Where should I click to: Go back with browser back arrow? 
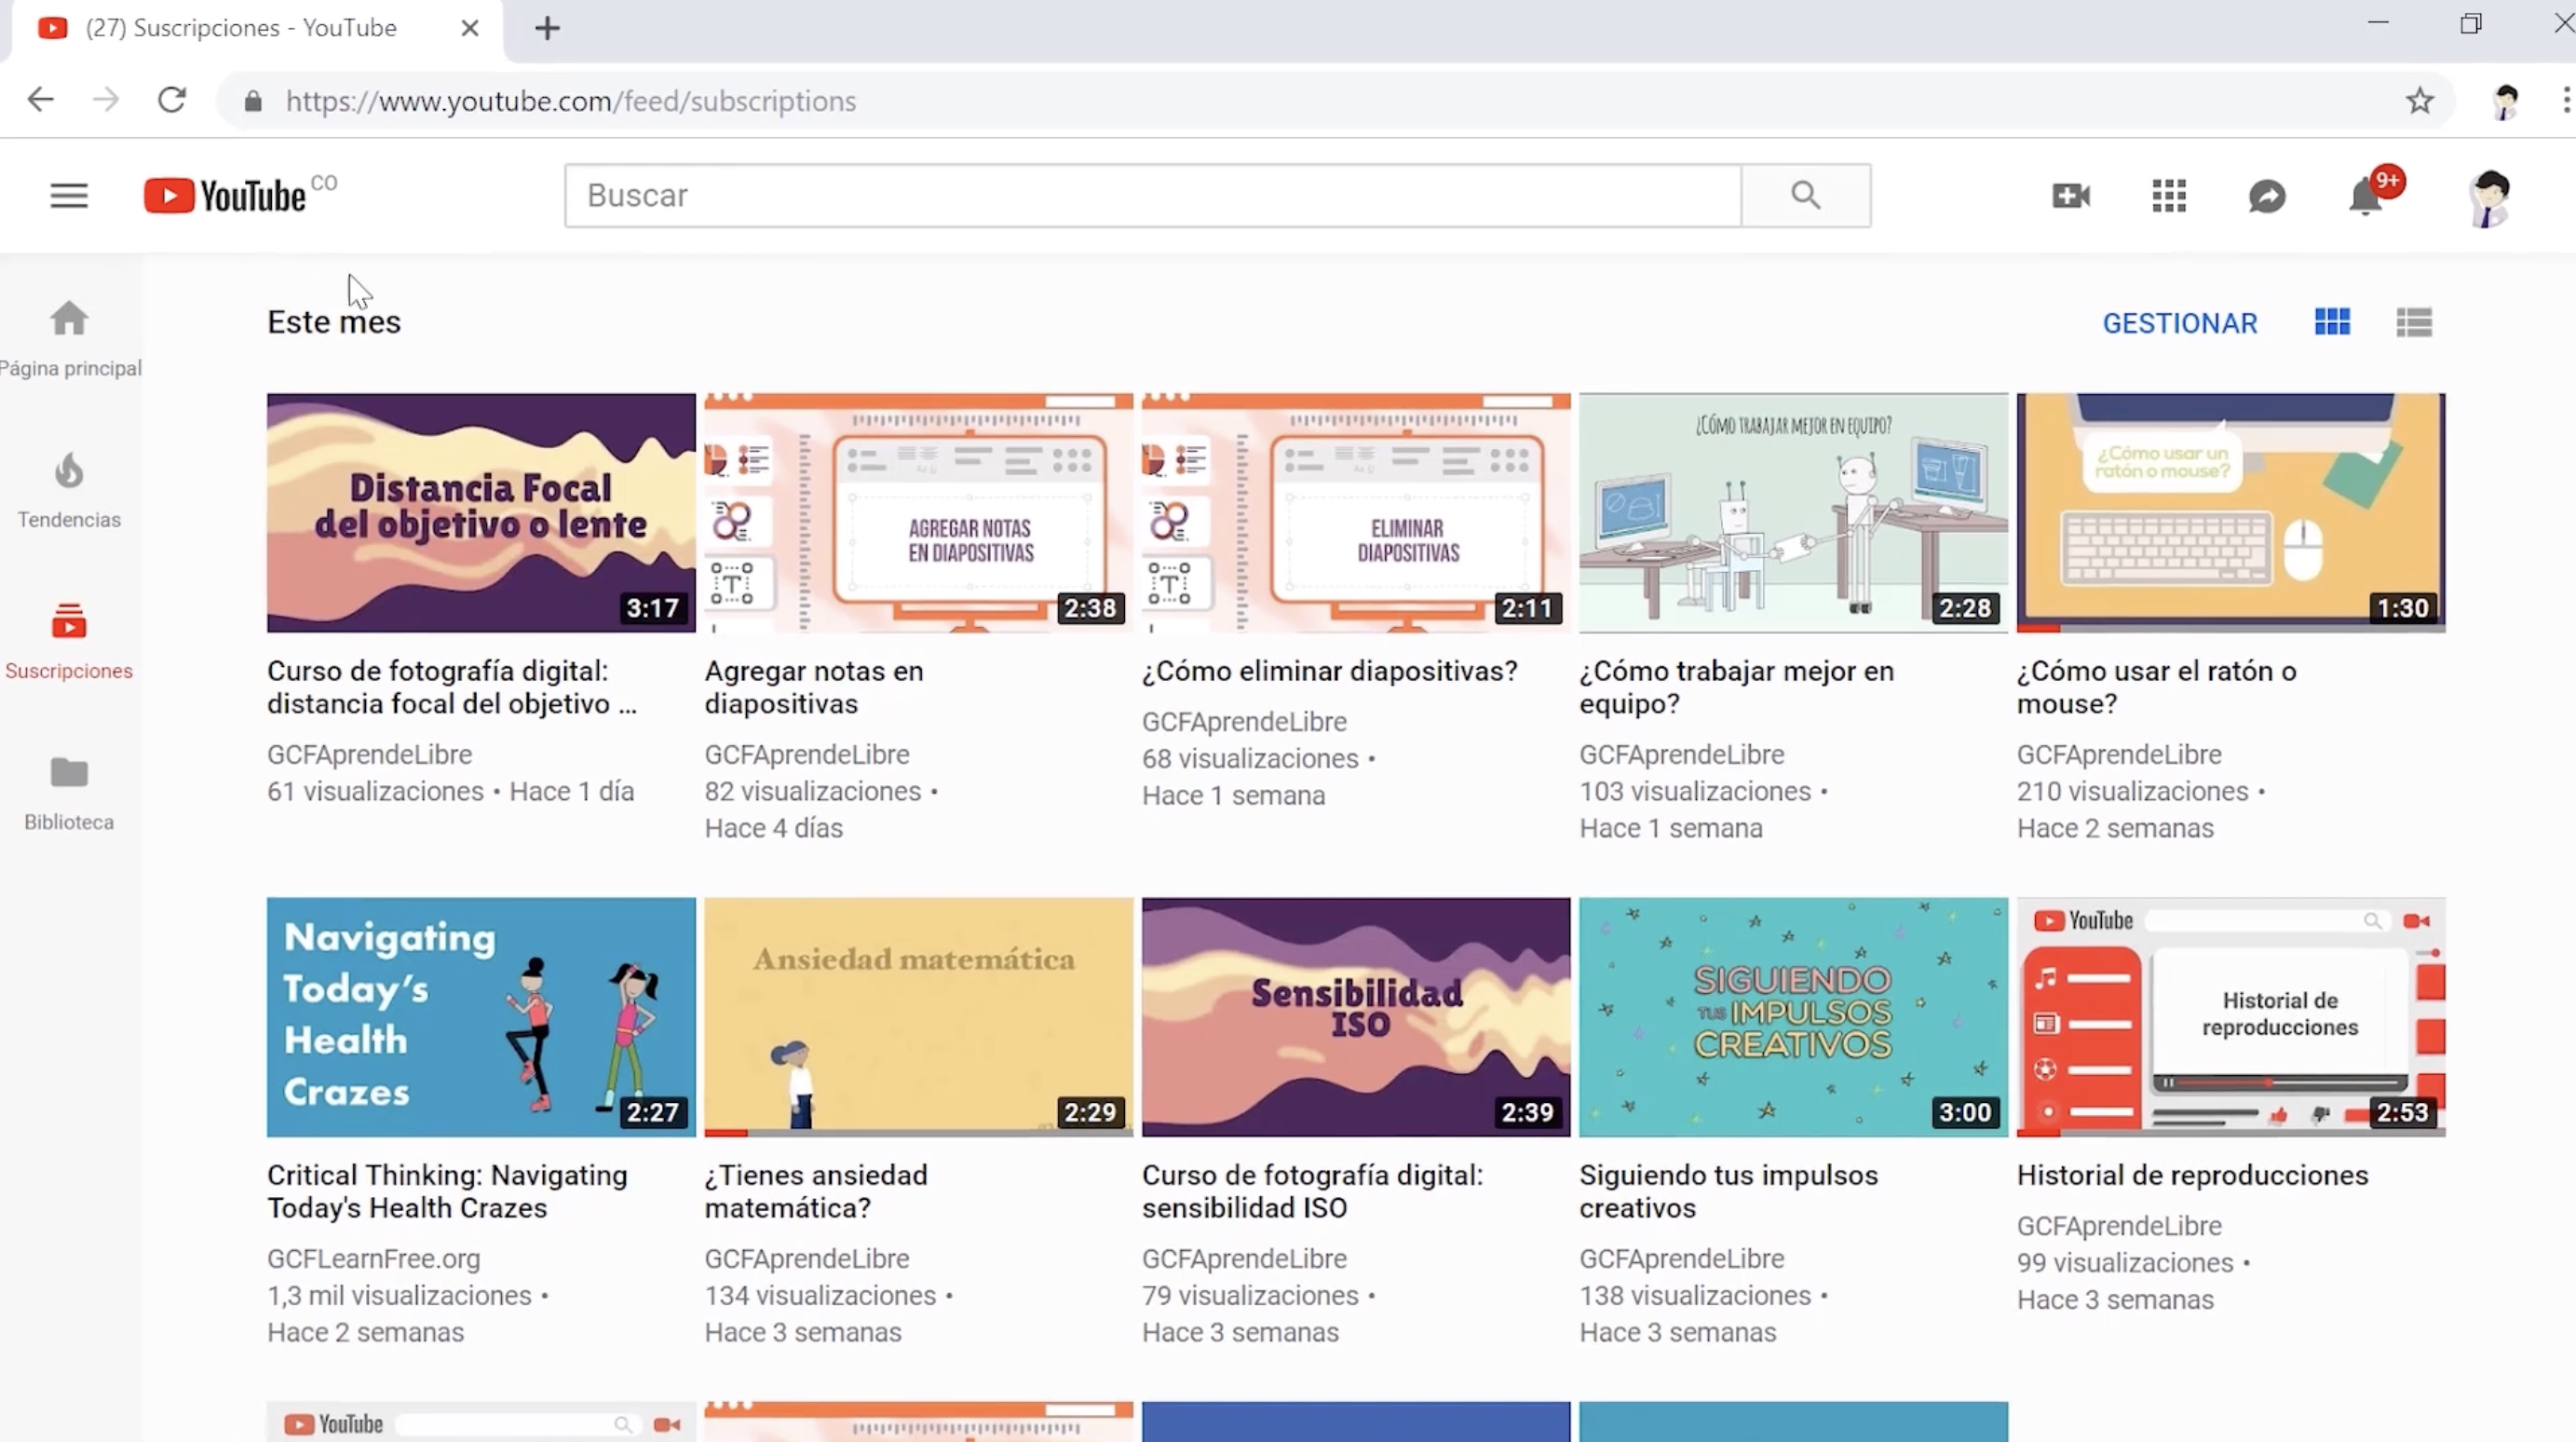[40, 100]
